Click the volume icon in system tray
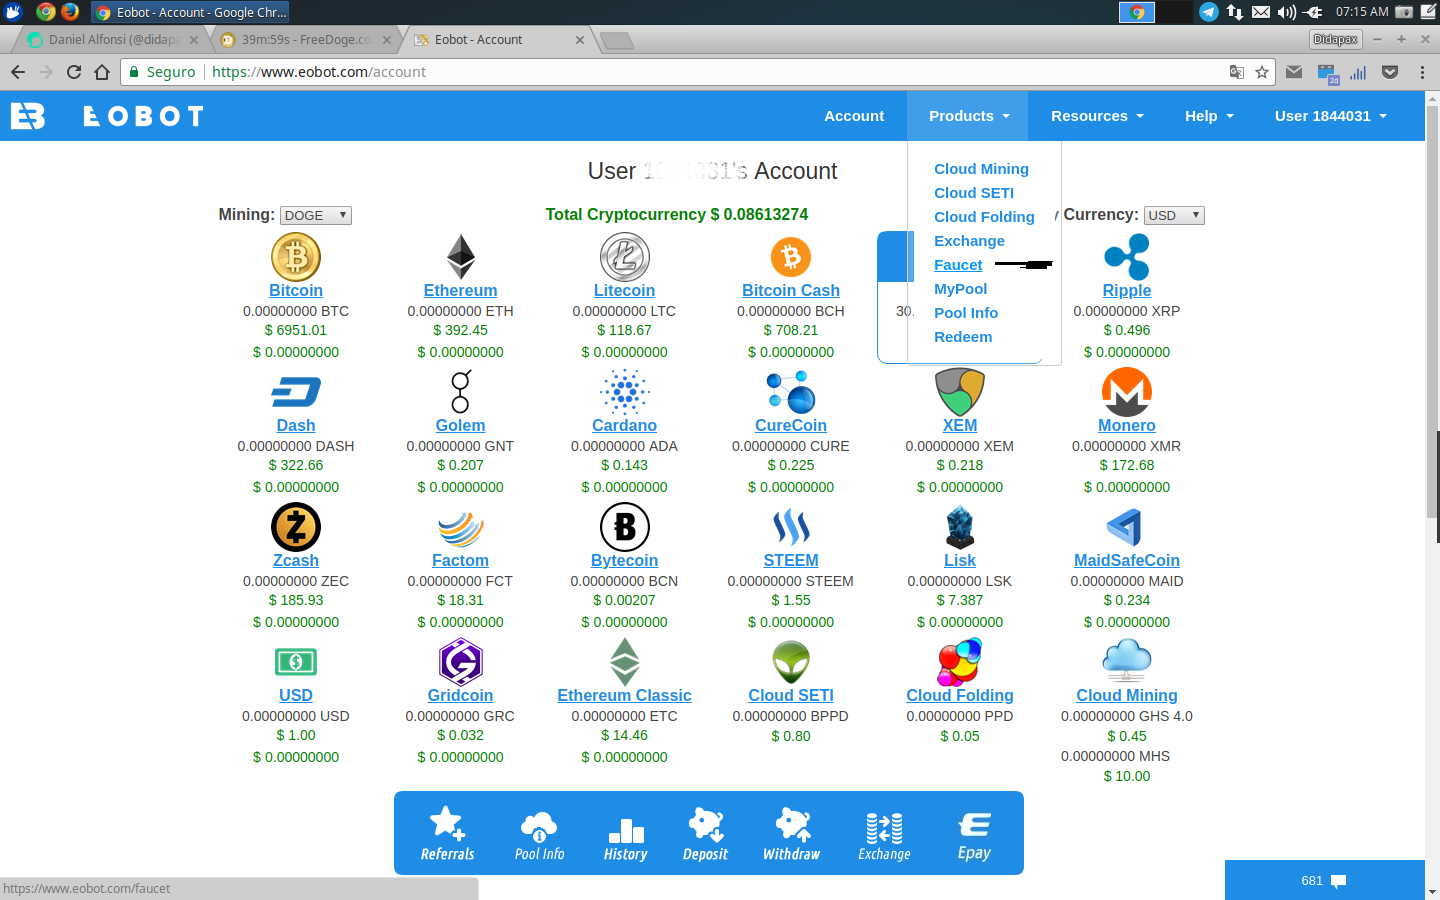The width and height of the screenshot is (1440, 900). [x=1287, y=12]
